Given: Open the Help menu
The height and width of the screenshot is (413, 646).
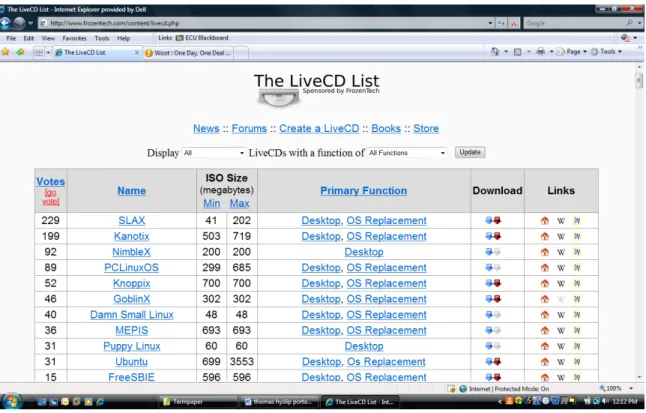Looking at the screenshot, I should (124, 38).
